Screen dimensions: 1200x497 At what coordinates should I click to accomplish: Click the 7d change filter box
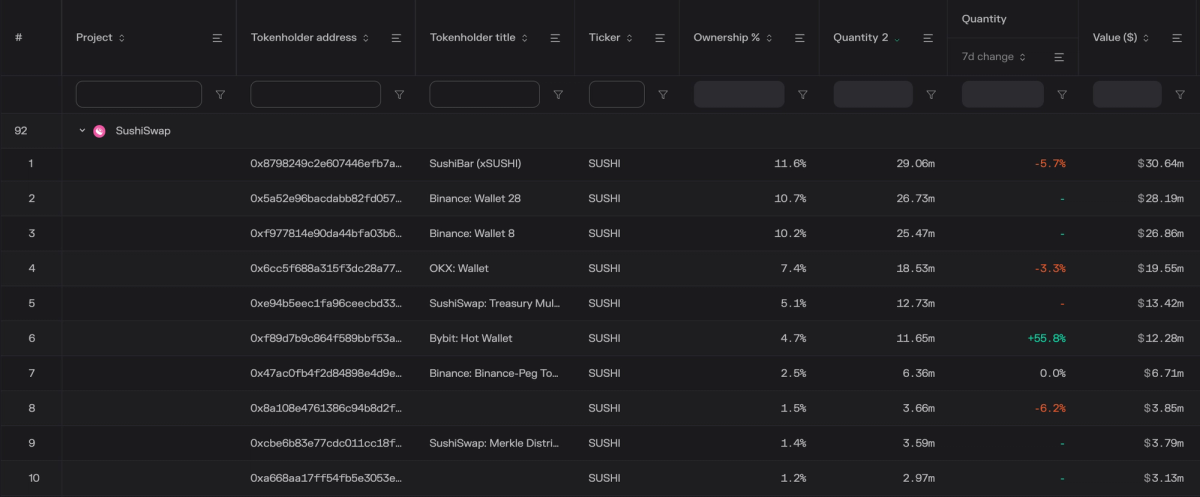(x=1003, y=95)
